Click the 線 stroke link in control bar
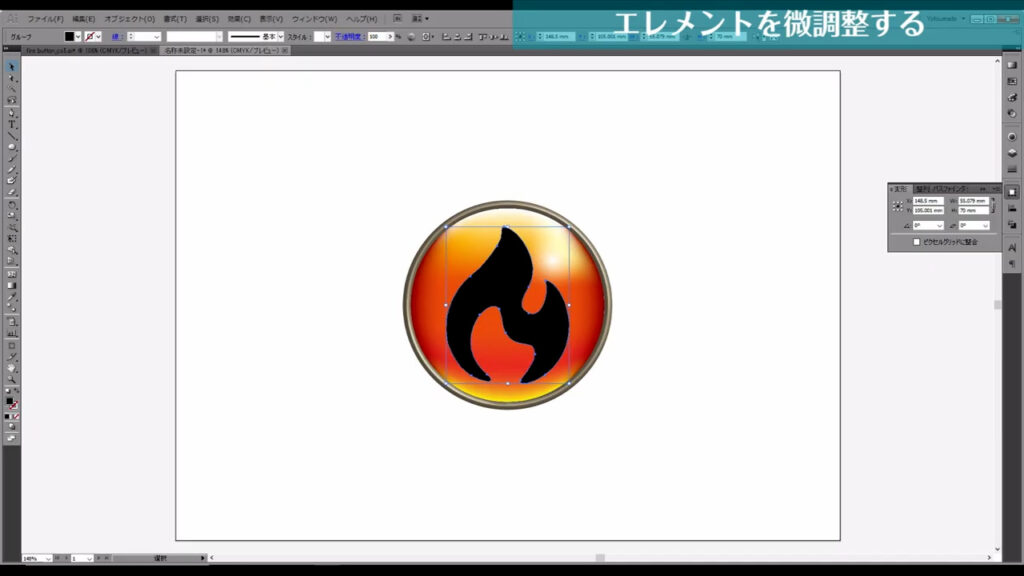The image size is (1024, 576). tap(116, 37)
